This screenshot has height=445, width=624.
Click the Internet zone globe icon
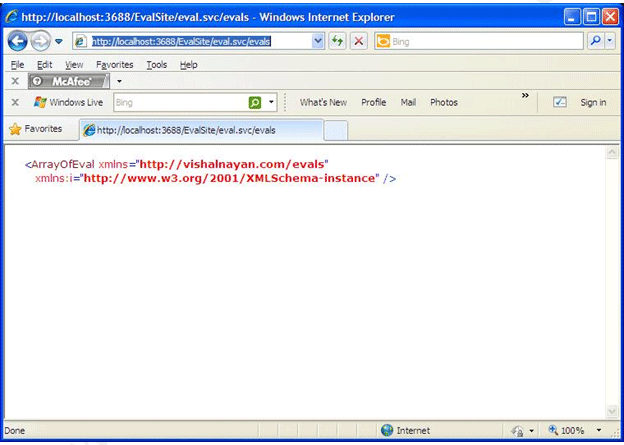pos(387,430)
